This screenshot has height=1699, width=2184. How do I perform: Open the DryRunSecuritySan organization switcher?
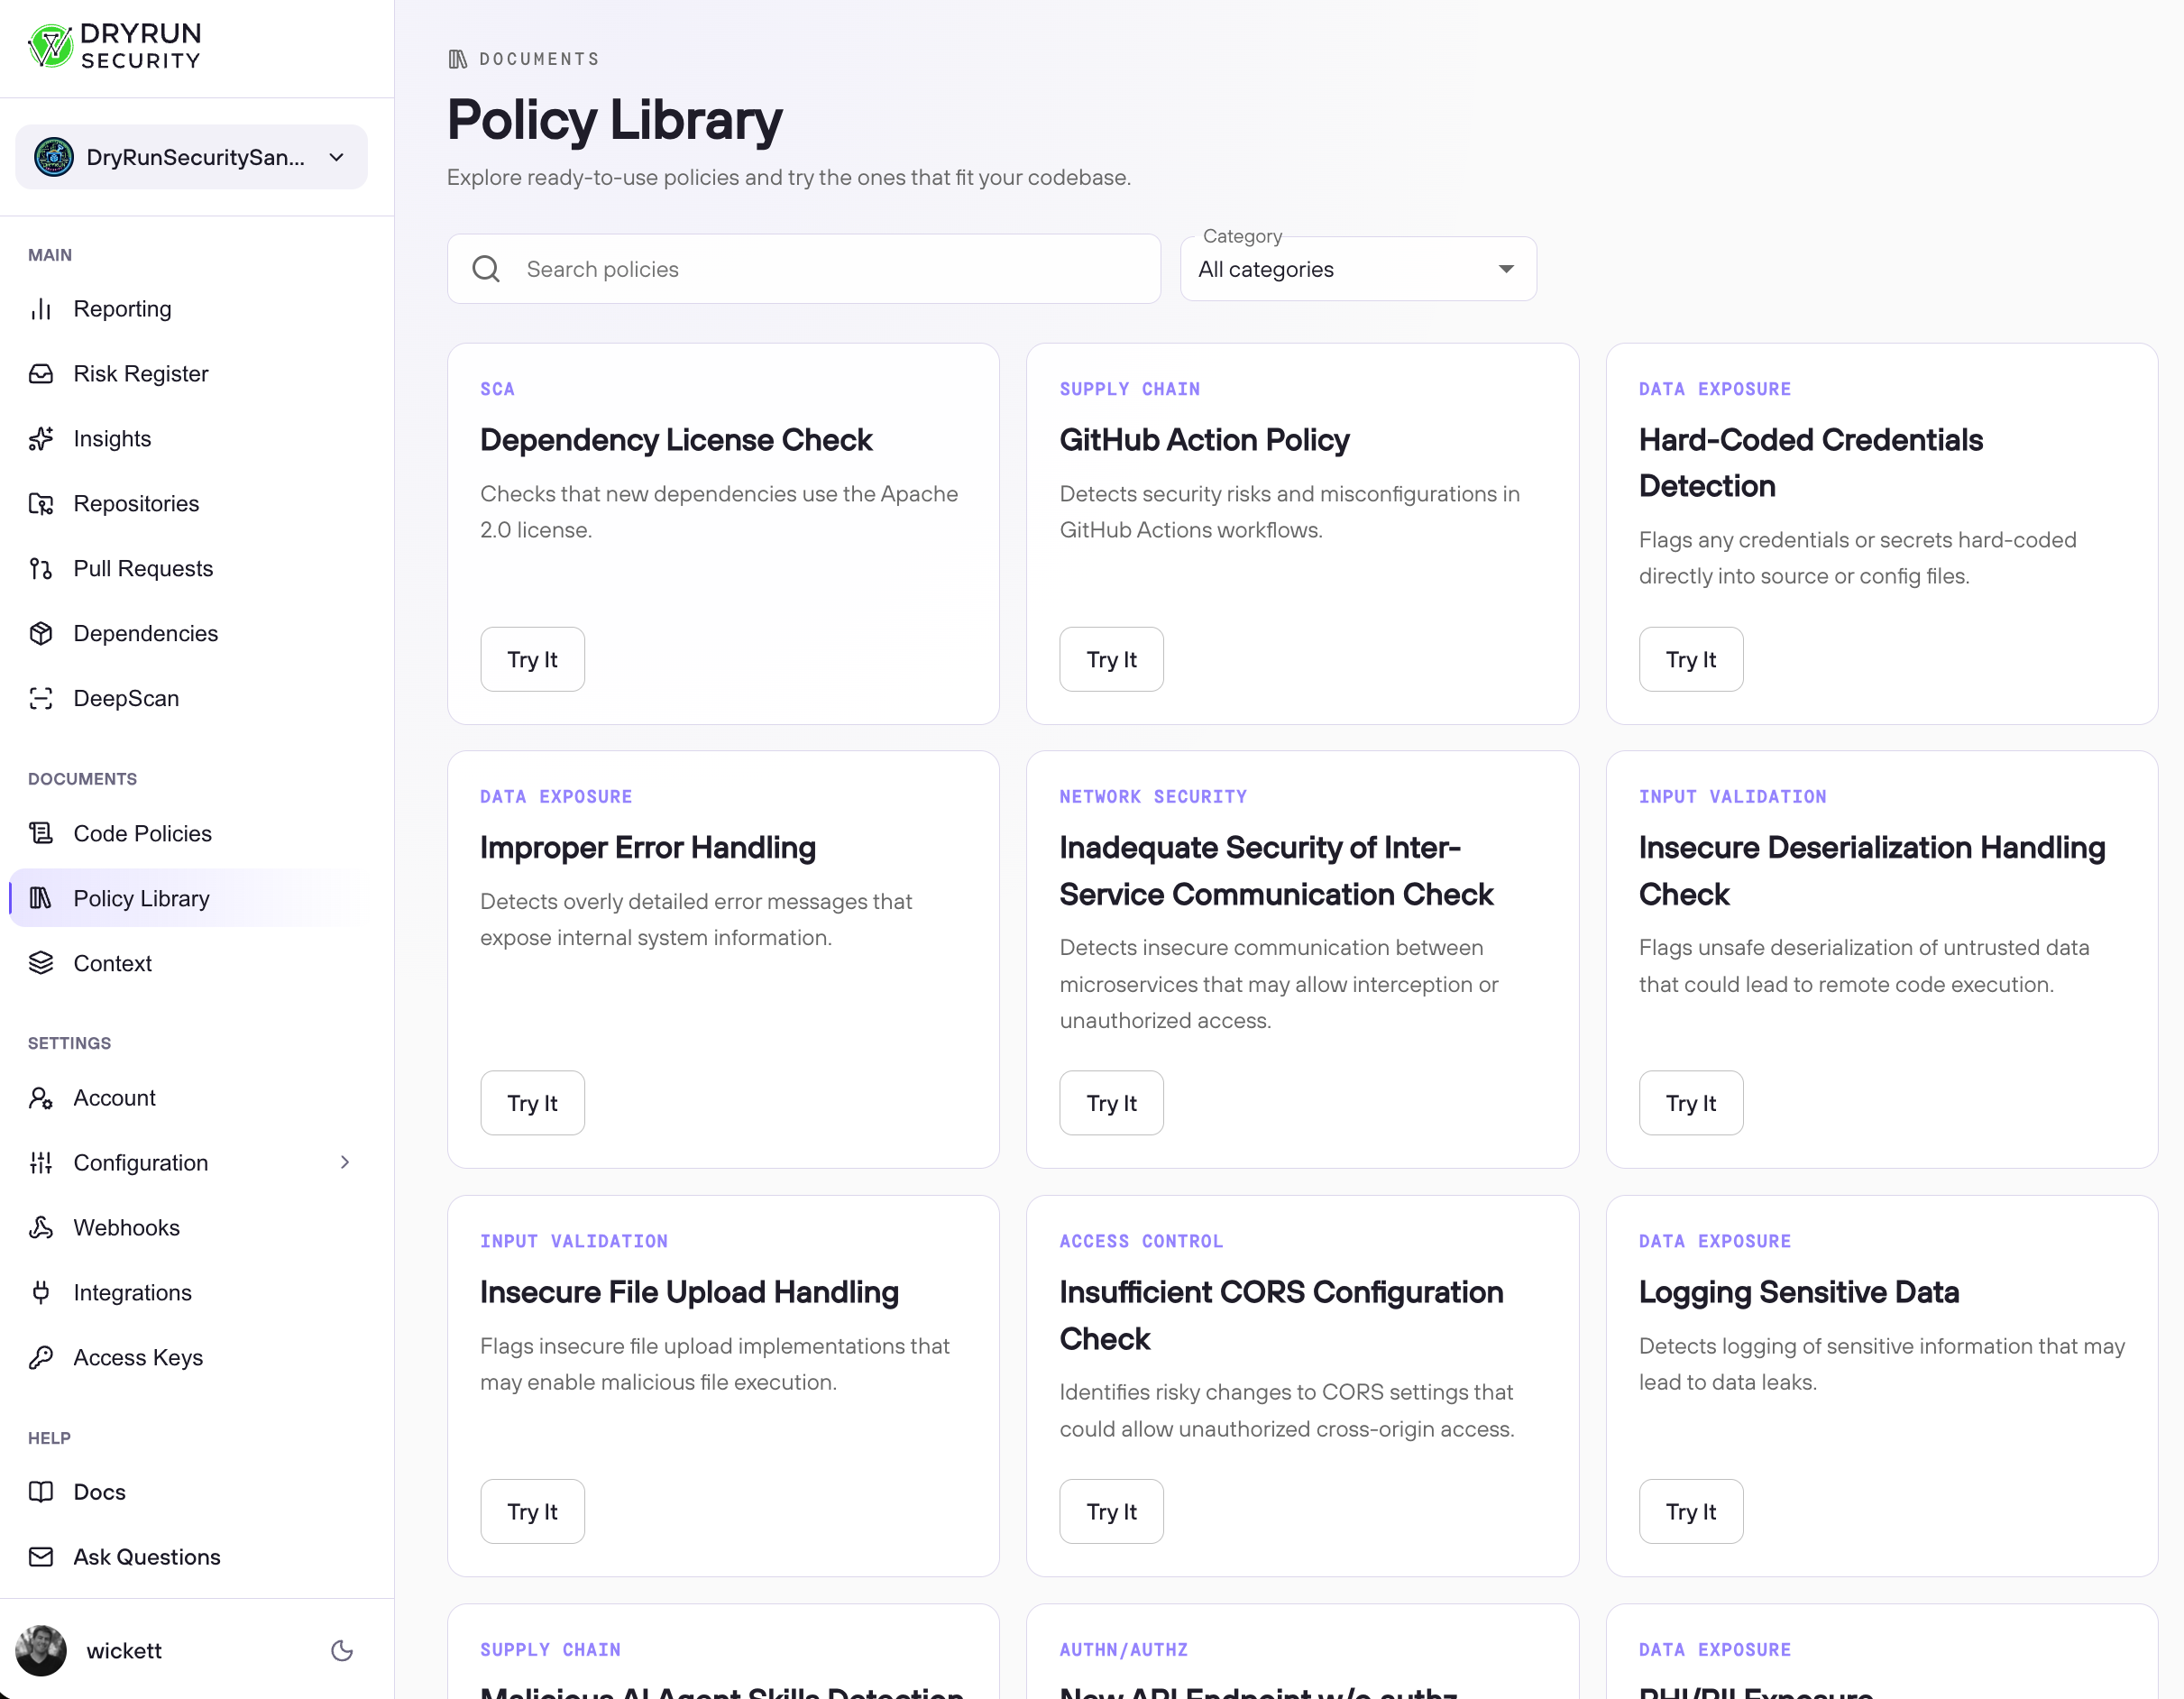[x=191, y=157]
